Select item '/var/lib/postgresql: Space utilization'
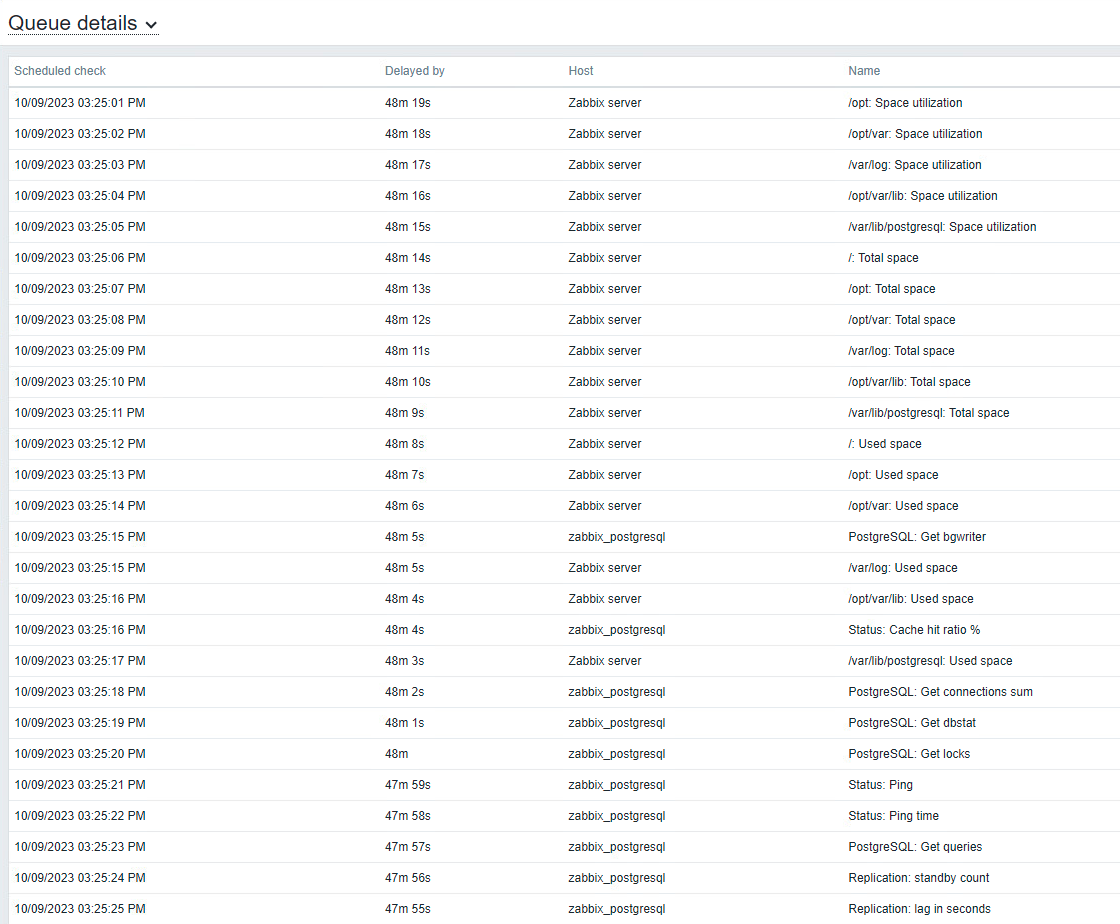Screen dimensions: 1120x924 (x=942, y=226)
